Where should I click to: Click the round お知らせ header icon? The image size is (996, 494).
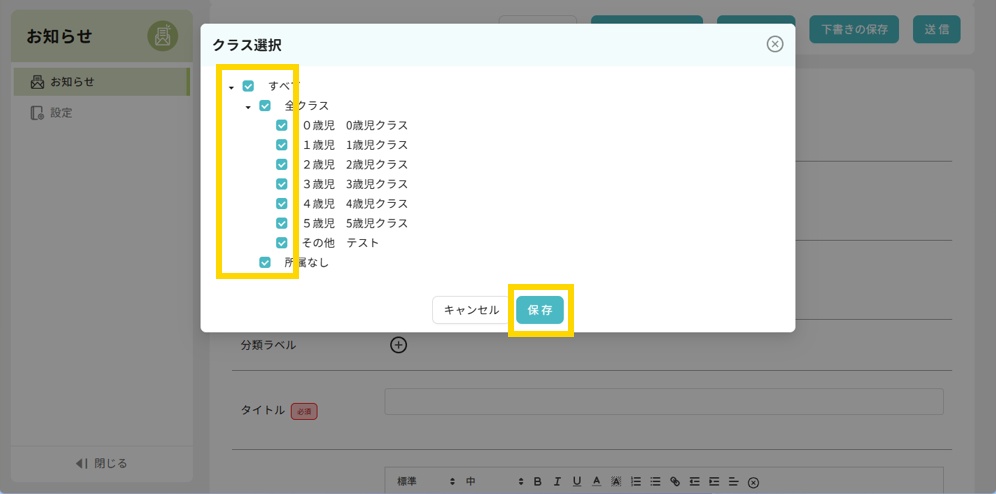162,36
